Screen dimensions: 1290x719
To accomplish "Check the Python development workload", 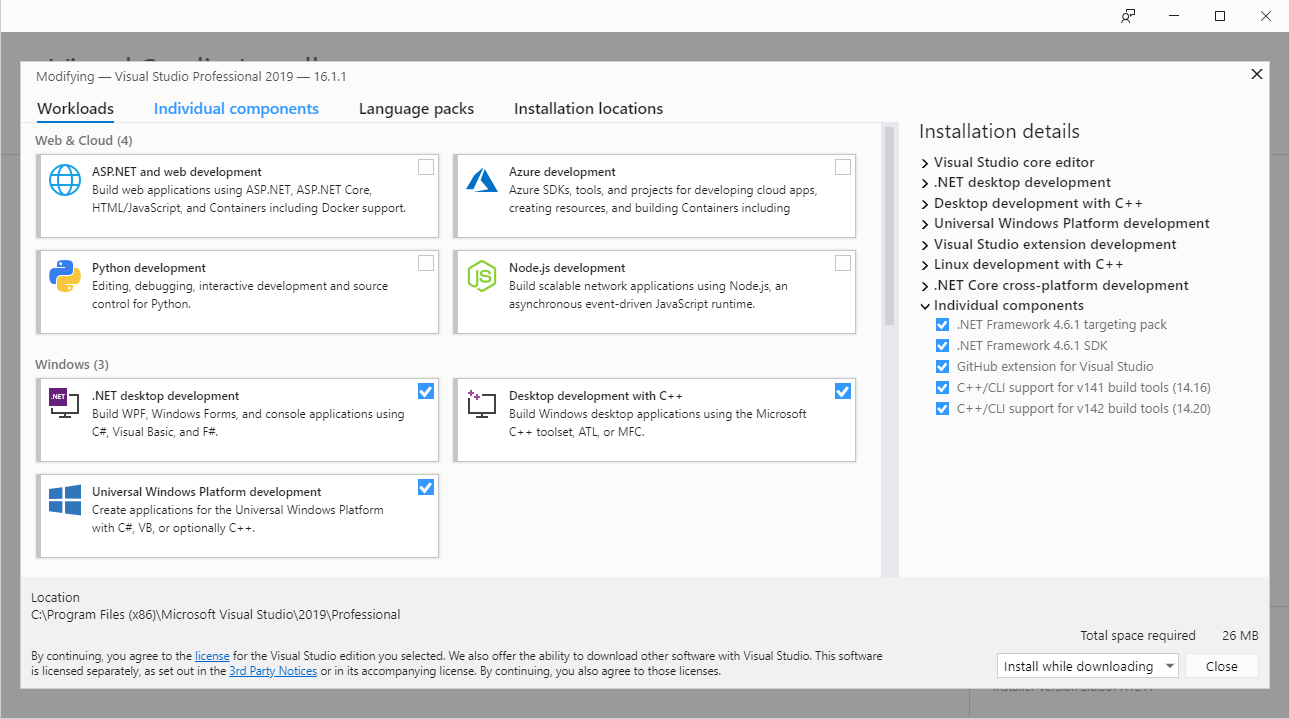I will 426,263.
